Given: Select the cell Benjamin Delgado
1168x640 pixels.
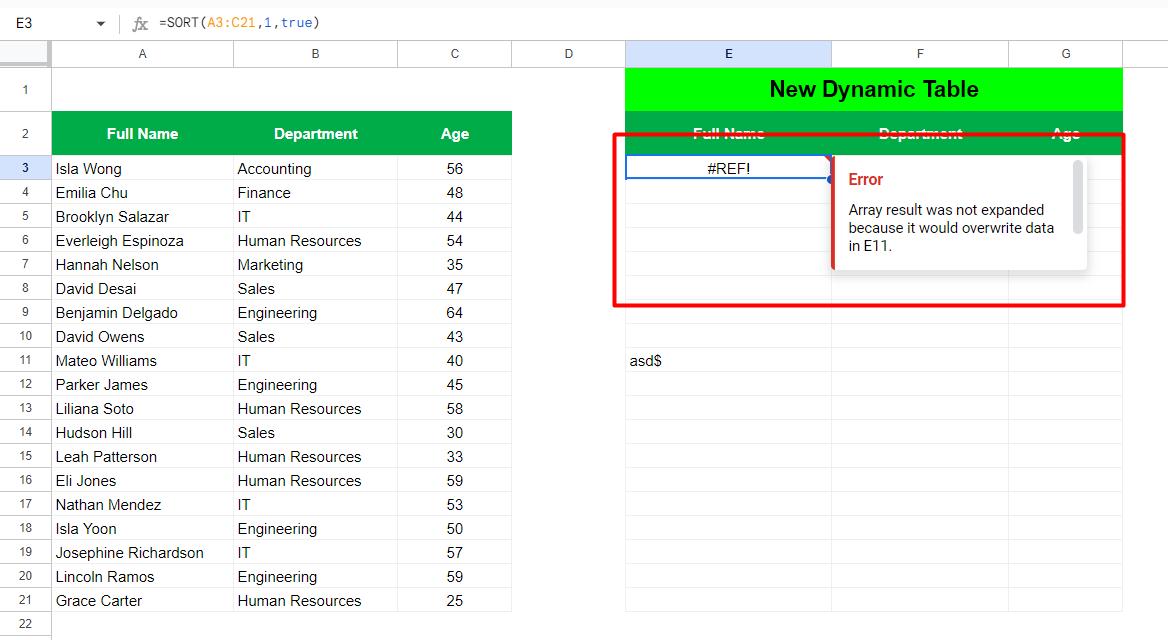Looking at the screenshot, I should pyautogui.click(x=142, y=312).
